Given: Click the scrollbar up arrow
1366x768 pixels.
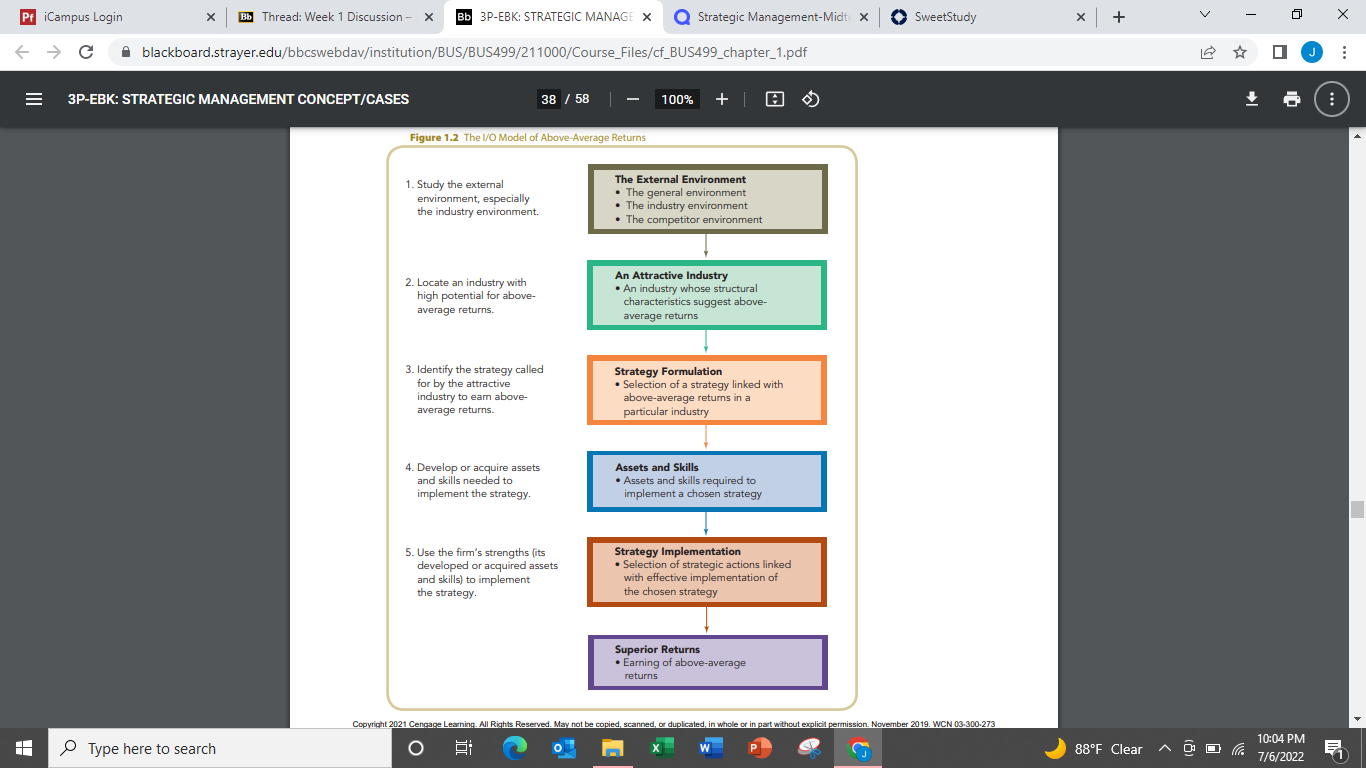Looking at the screenshot, I should coord(1357,135).
